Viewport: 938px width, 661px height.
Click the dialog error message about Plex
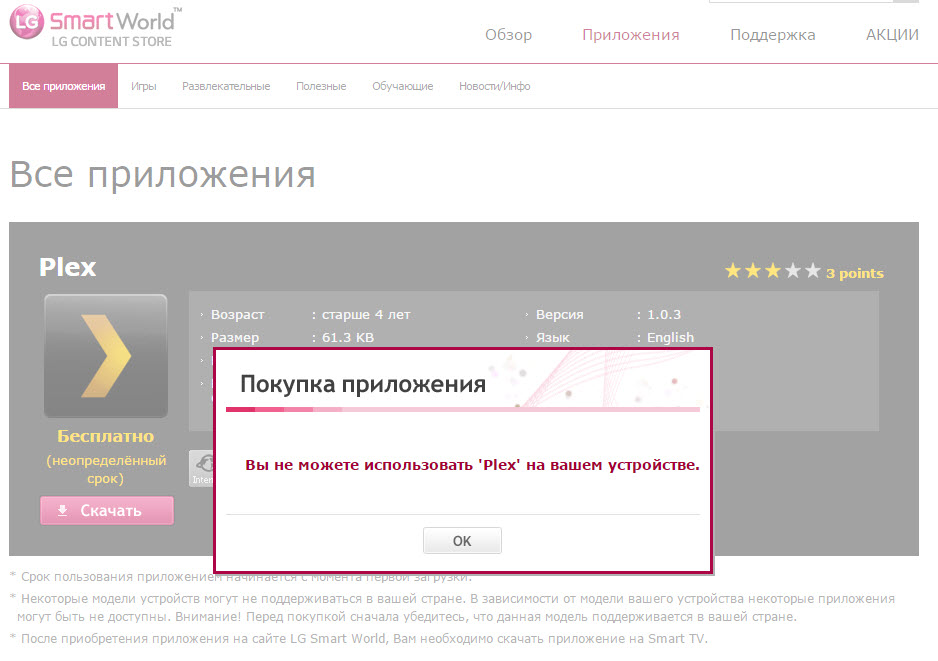[x=472, y=465]
